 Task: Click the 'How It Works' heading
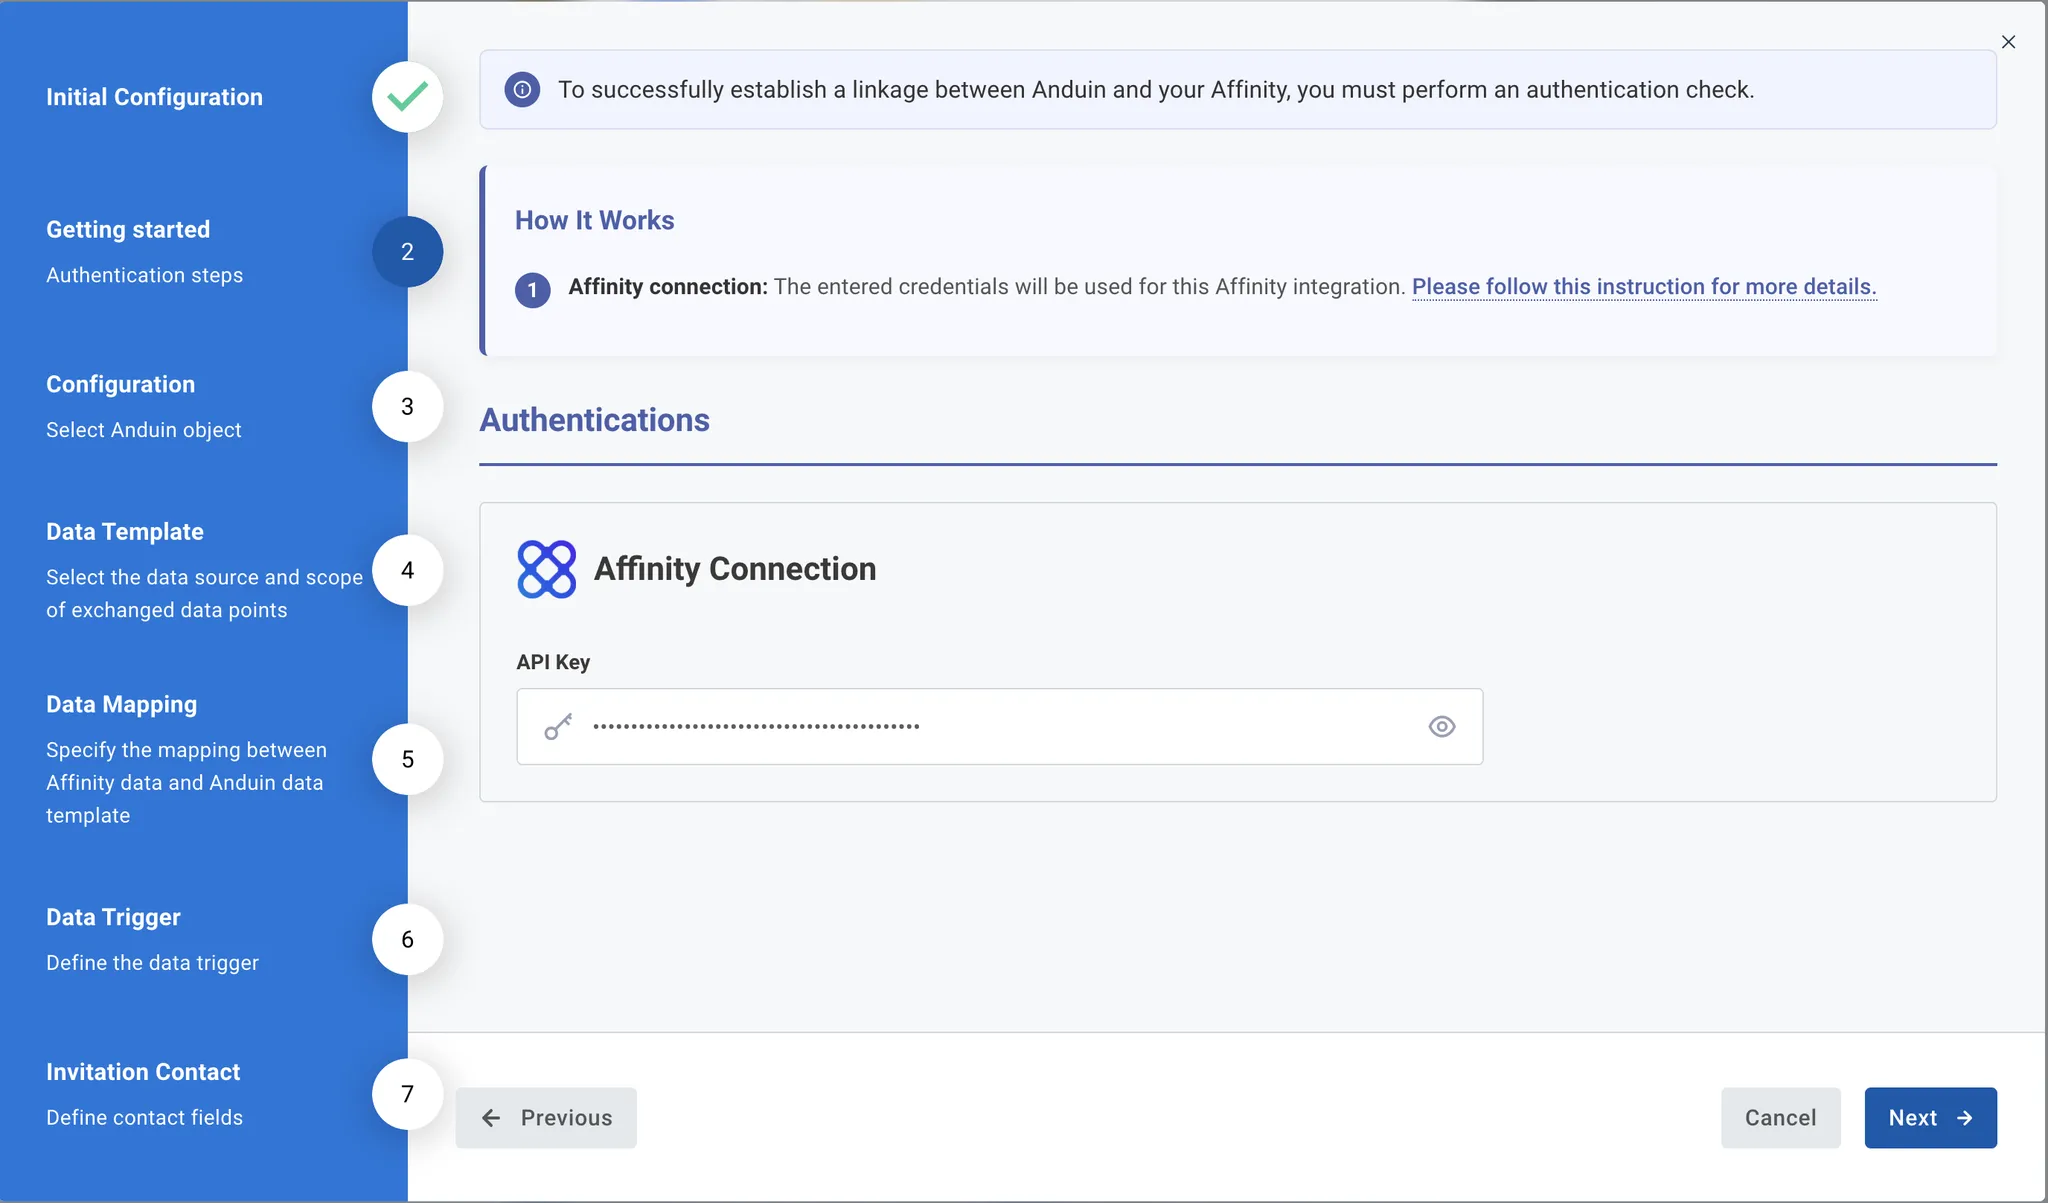594,221
